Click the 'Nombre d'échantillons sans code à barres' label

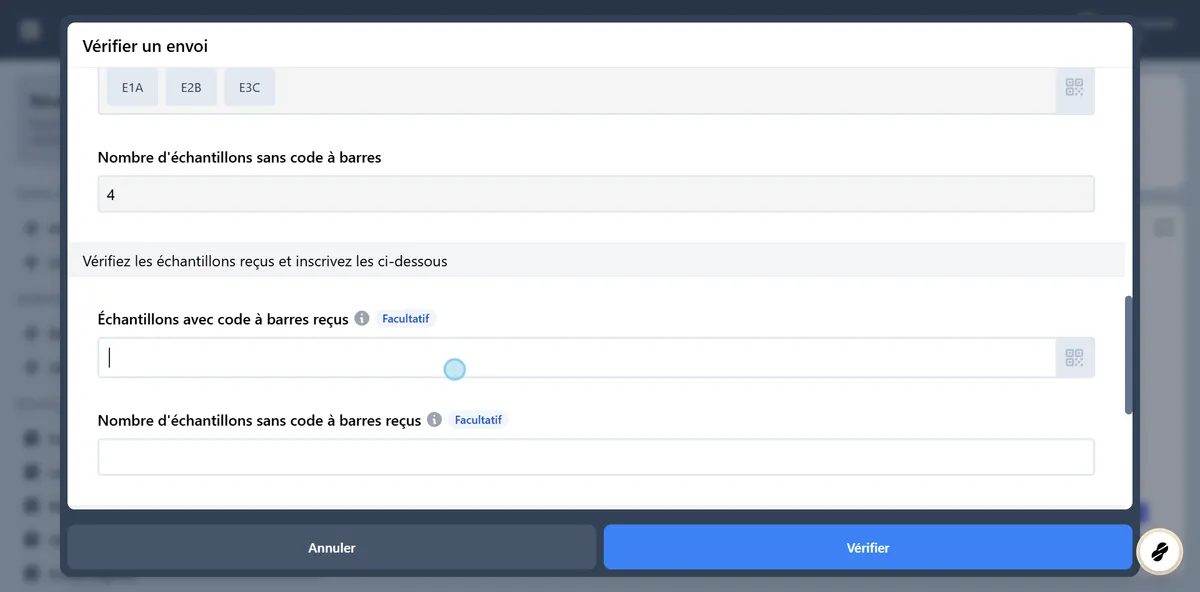[239, 157]
